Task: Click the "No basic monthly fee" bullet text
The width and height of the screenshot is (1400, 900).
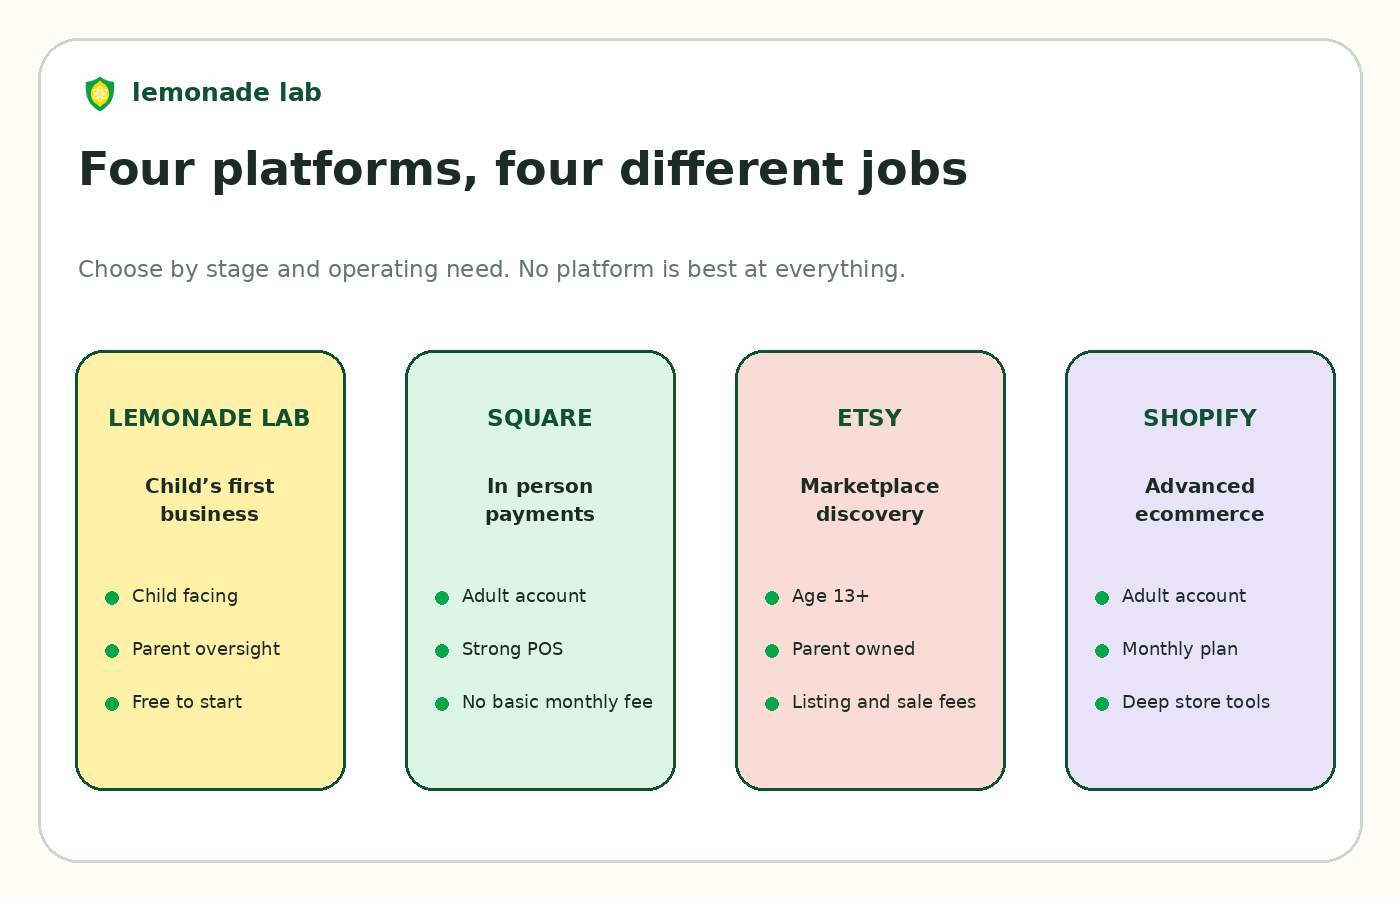Action: pyautogui.click(x=557, y=702)
